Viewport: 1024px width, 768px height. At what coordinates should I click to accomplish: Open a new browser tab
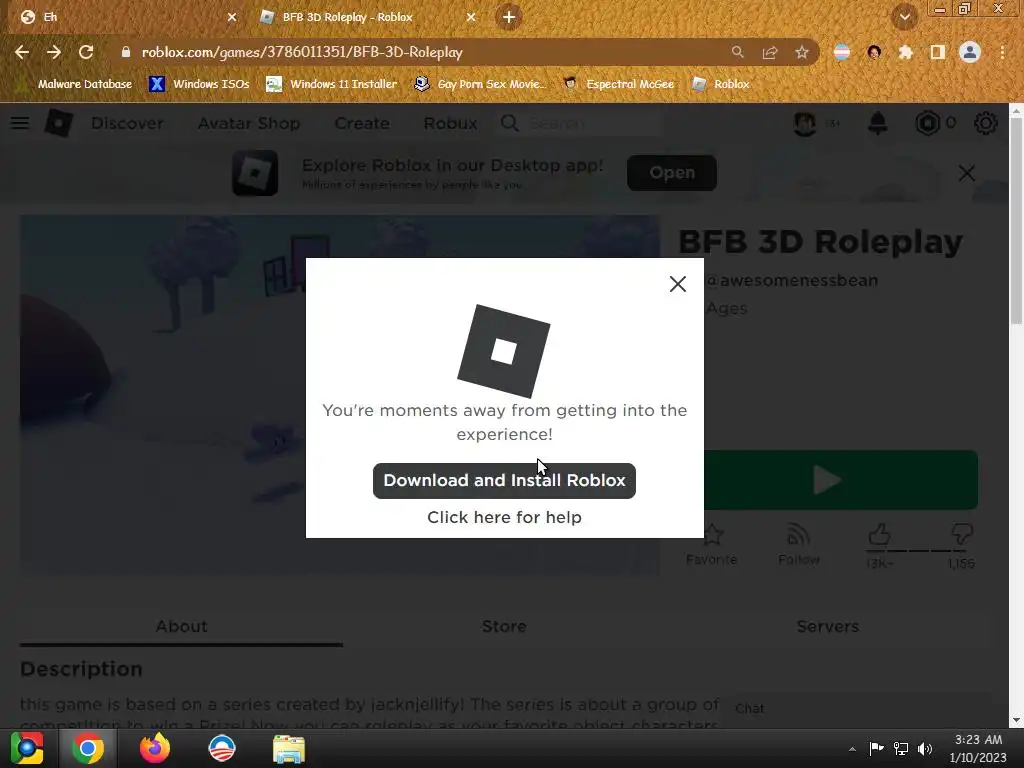509,17
